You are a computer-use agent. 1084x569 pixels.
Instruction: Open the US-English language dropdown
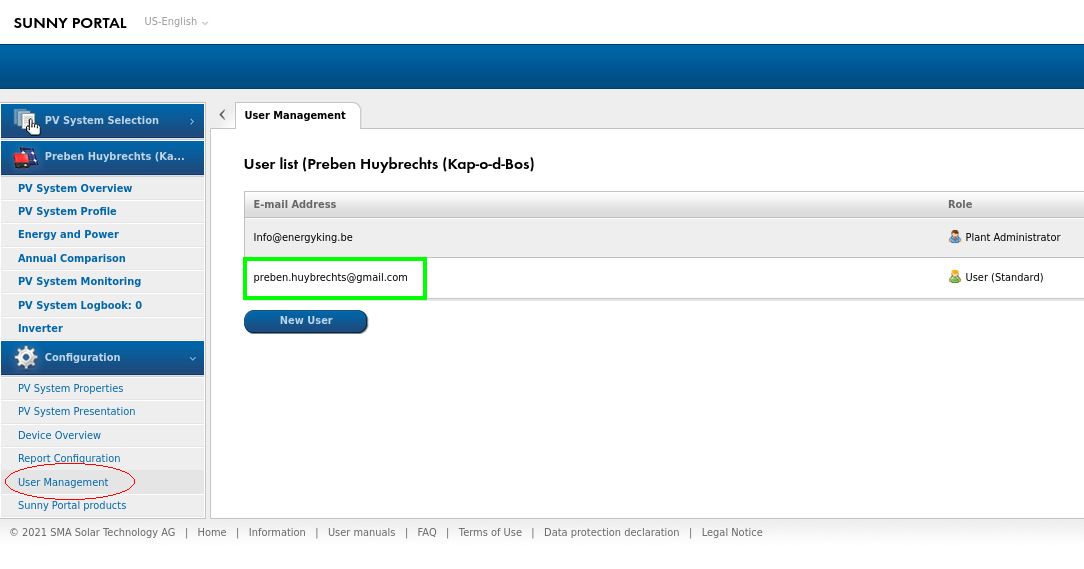pyautogui.click(x=176, y=22)
